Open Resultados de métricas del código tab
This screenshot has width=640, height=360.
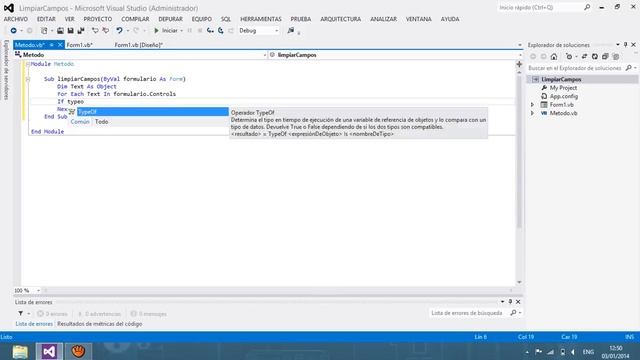pyautogui.click(x=100, y=324)
